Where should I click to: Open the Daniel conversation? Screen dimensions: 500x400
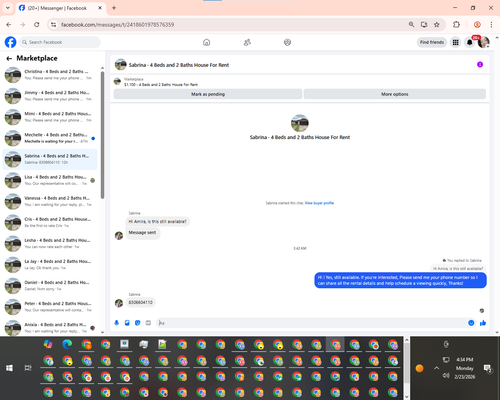click(x=50, y=286)
